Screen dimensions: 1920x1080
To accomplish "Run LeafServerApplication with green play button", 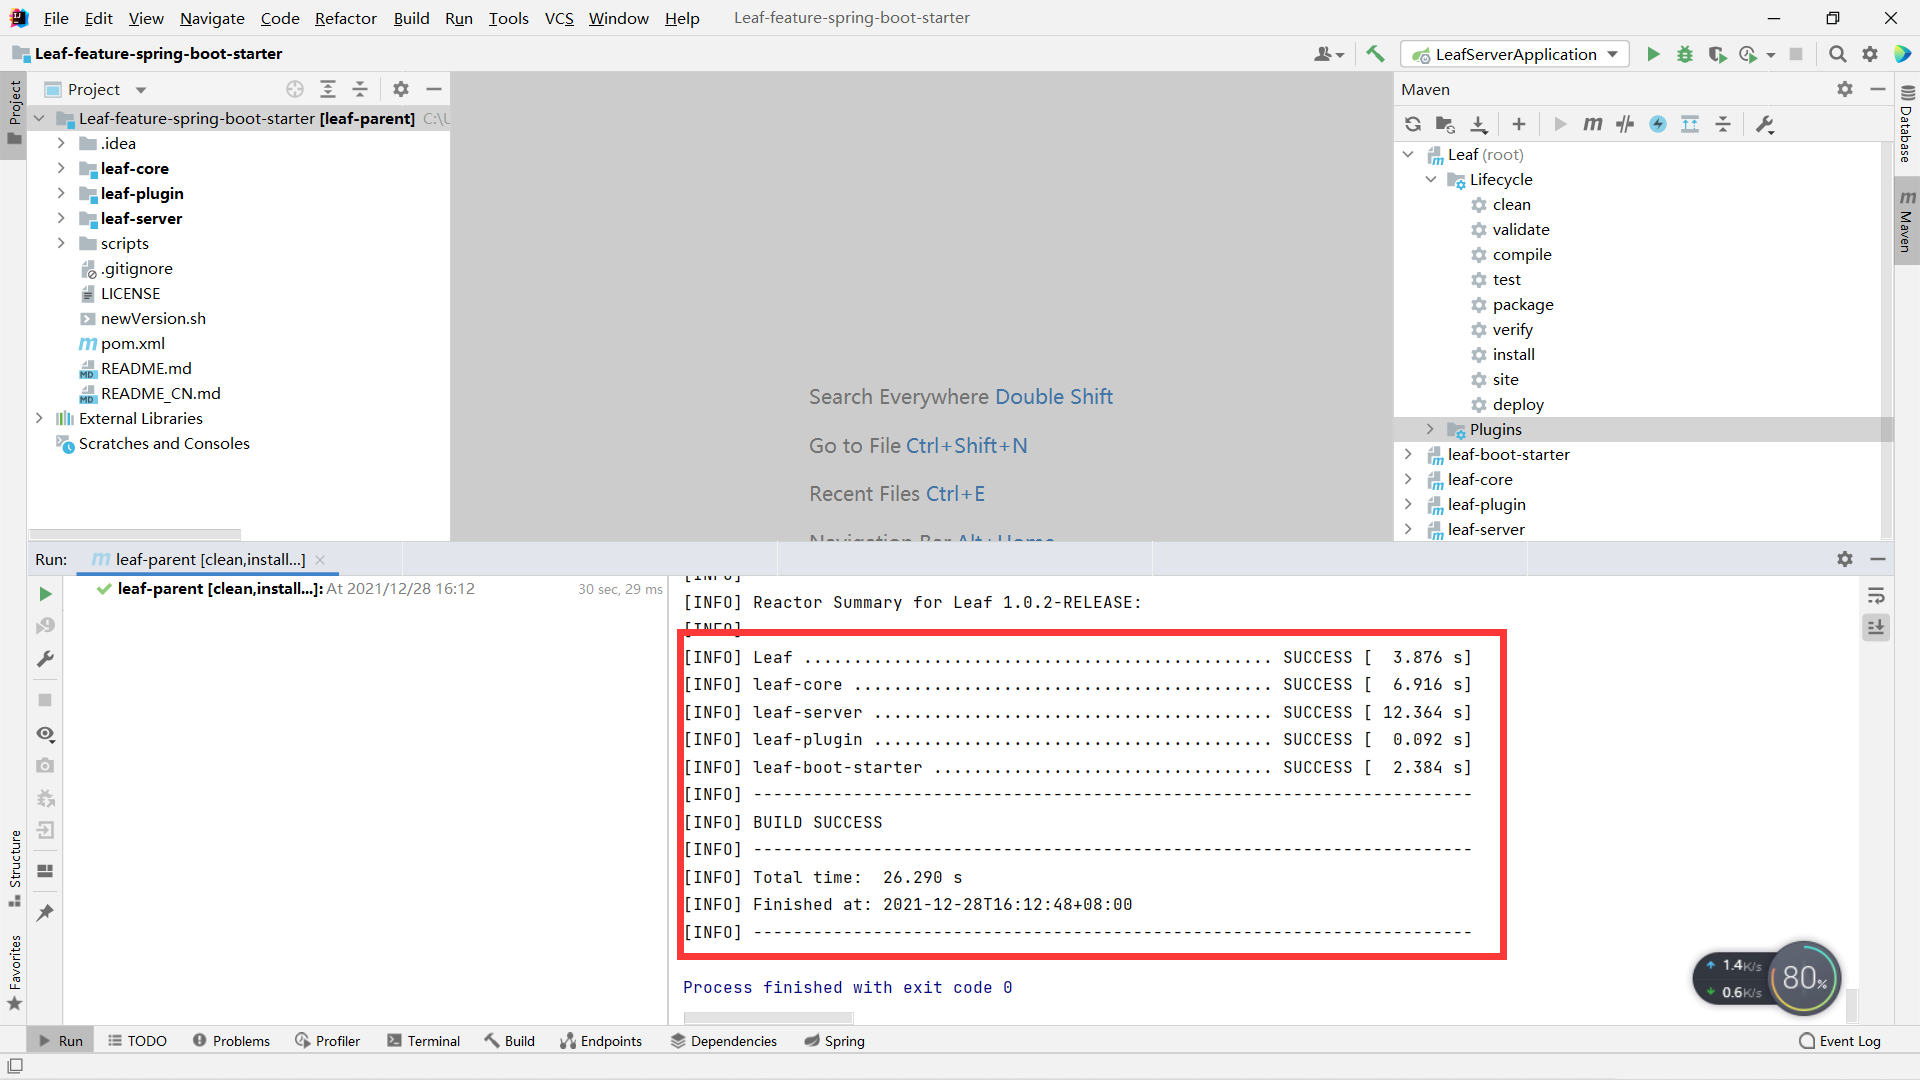I will point(1653,54).
